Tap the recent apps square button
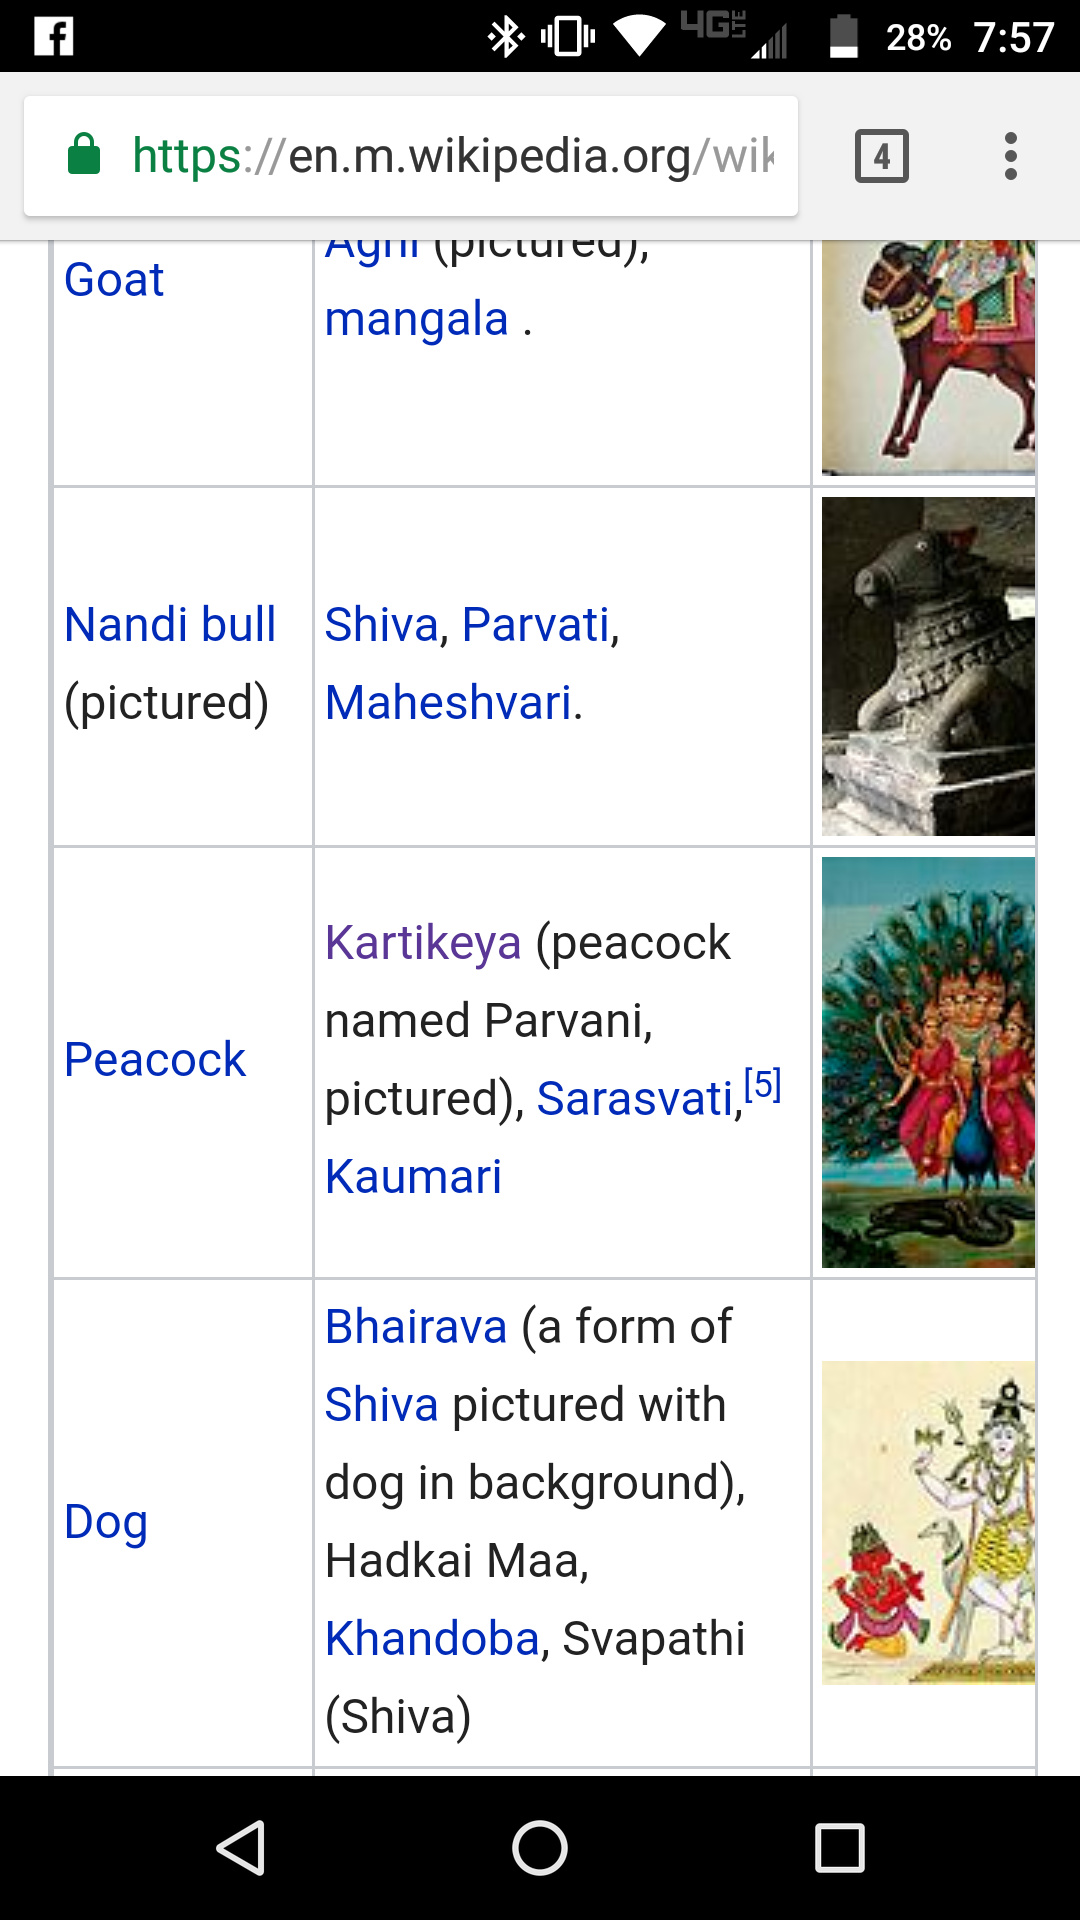Screen dimensions: 1080x1920 pyautogui.click(x=839, y=1847)
